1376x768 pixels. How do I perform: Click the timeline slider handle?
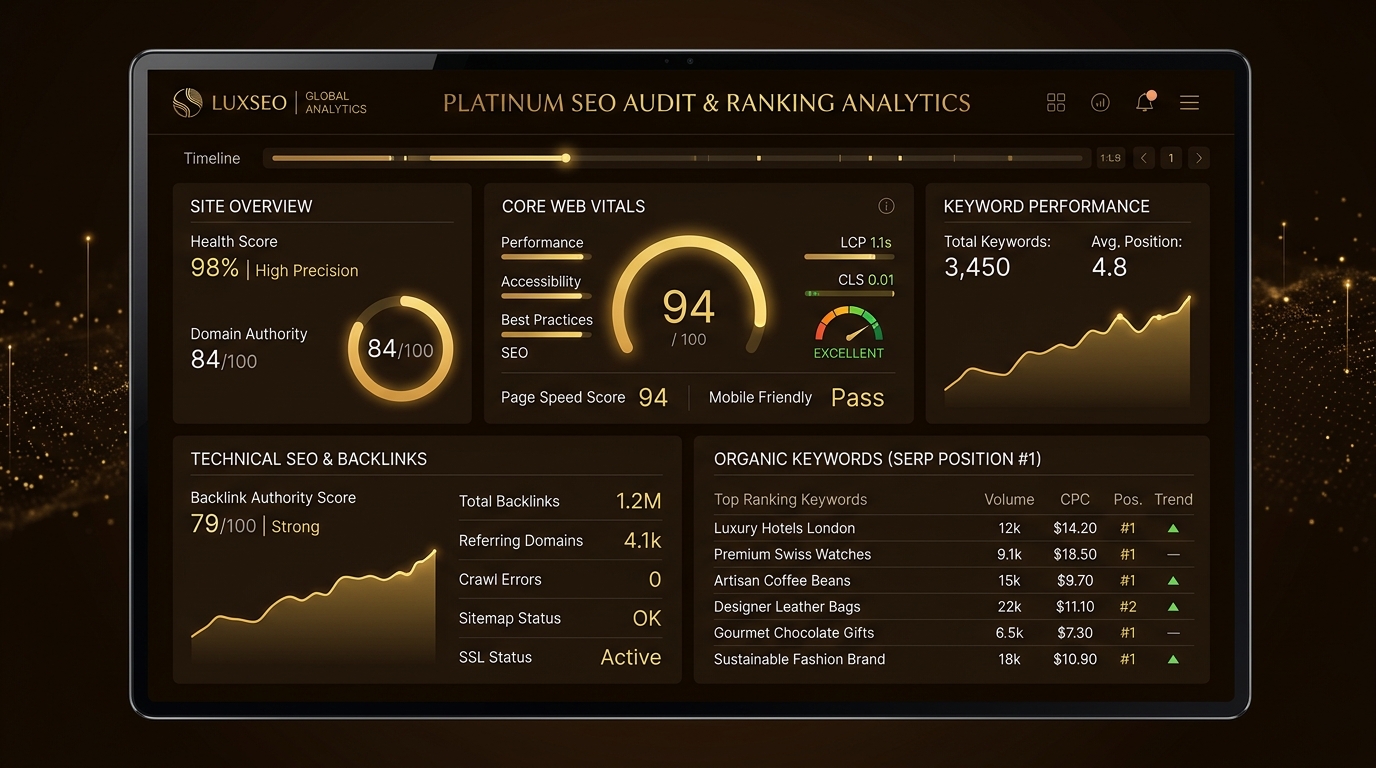[x=566, y=158]
